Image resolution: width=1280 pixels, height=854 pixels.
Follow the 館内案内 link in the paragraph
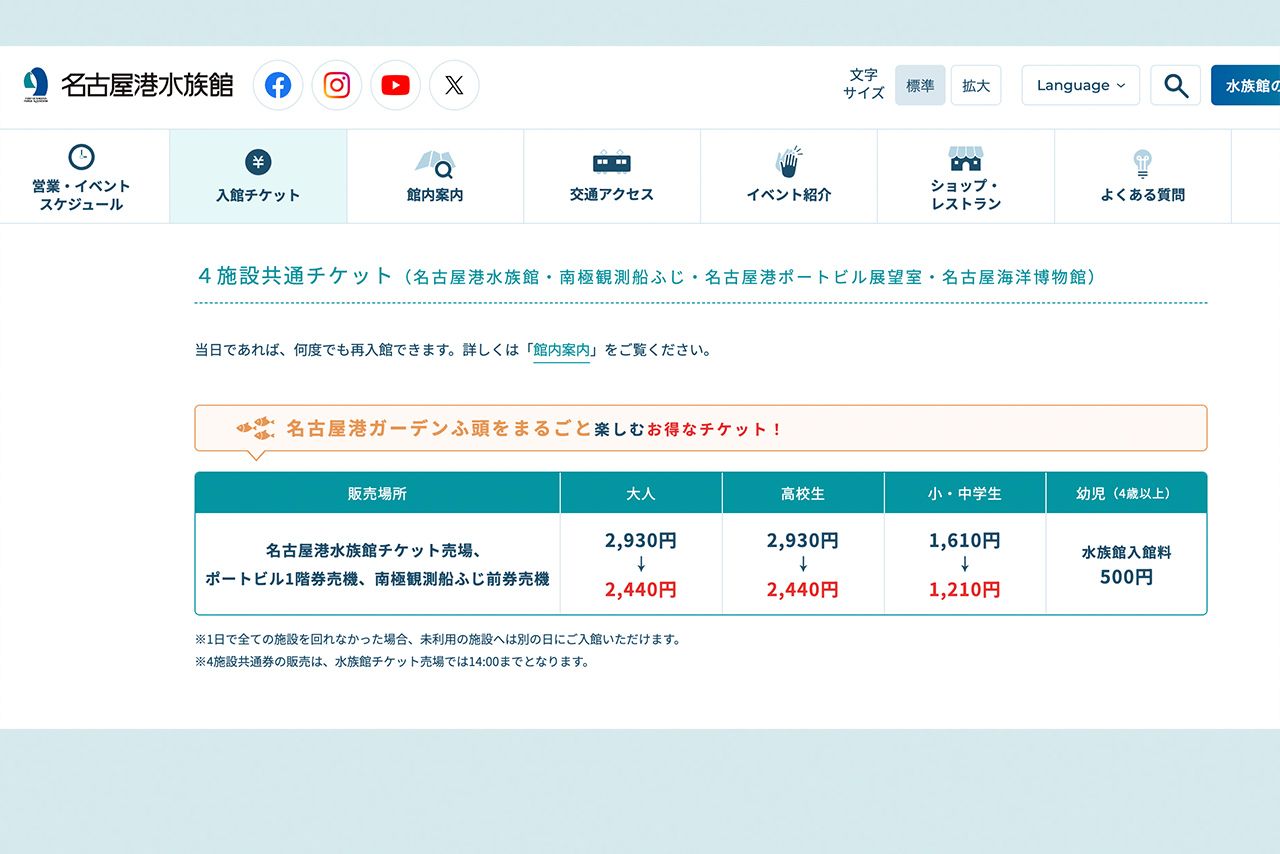coord(562,350)
